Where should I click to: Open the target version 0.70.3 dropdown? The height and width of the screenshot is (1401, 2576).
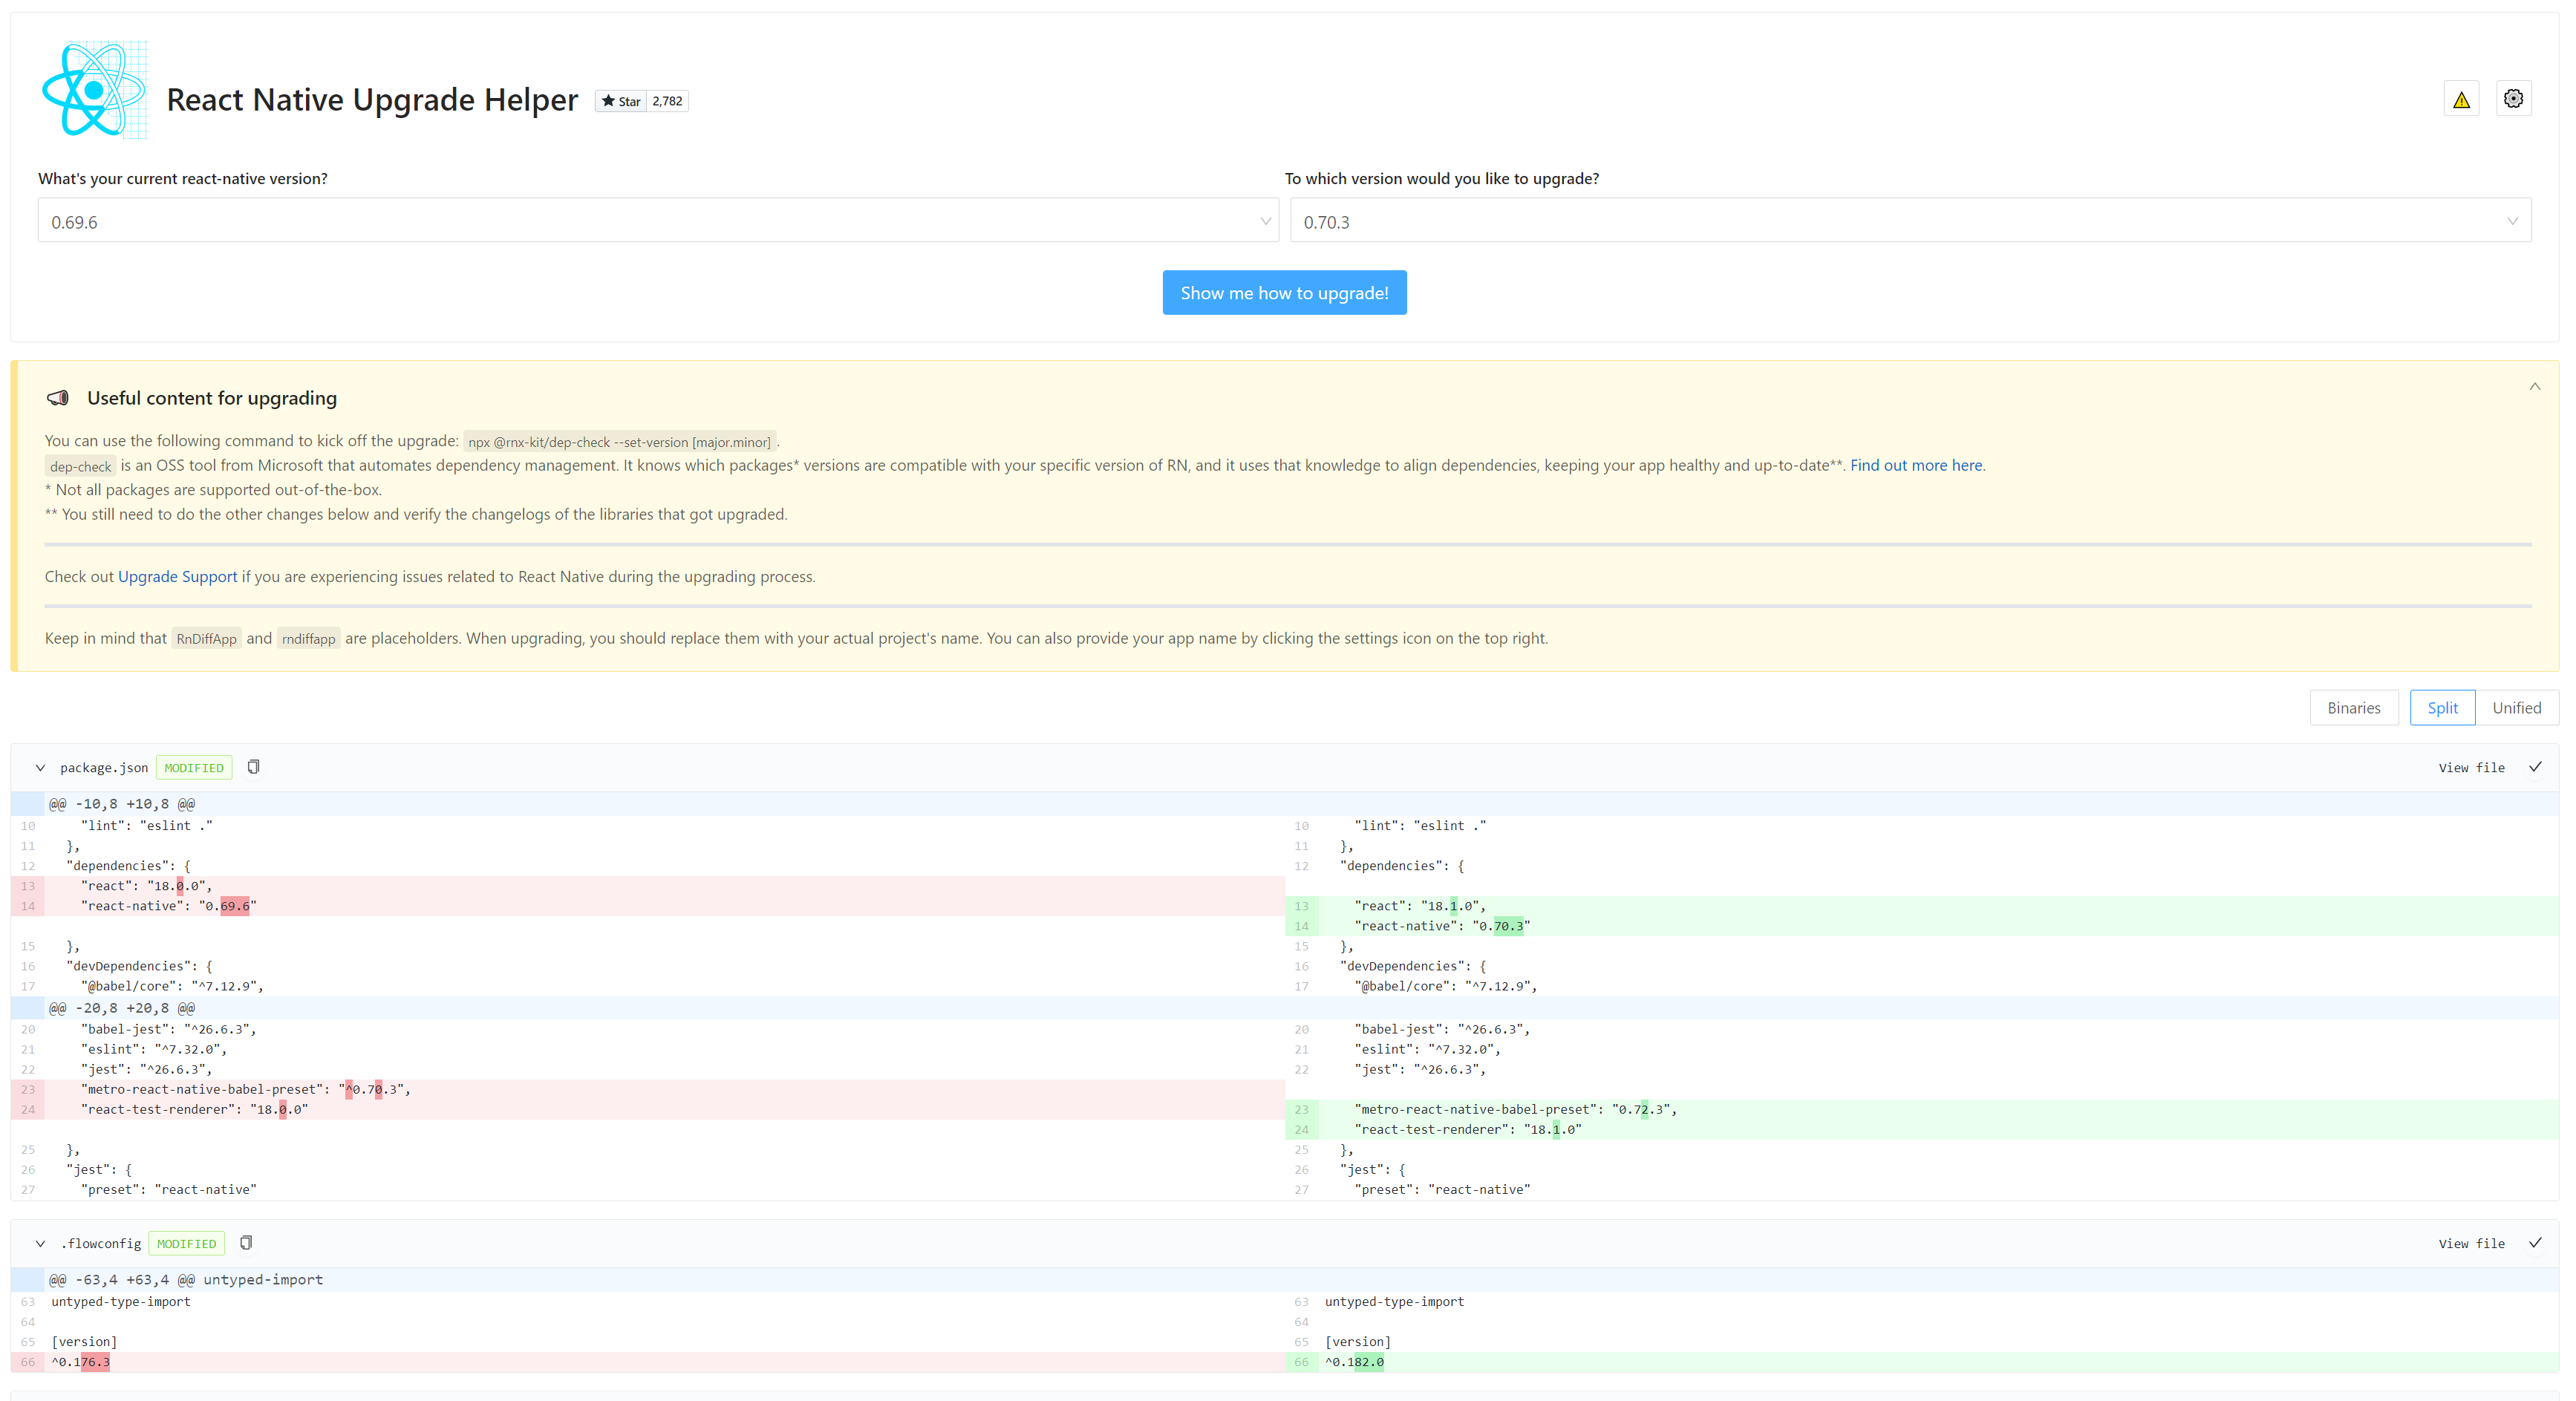pyautogui.click(x=1909, y=221)
